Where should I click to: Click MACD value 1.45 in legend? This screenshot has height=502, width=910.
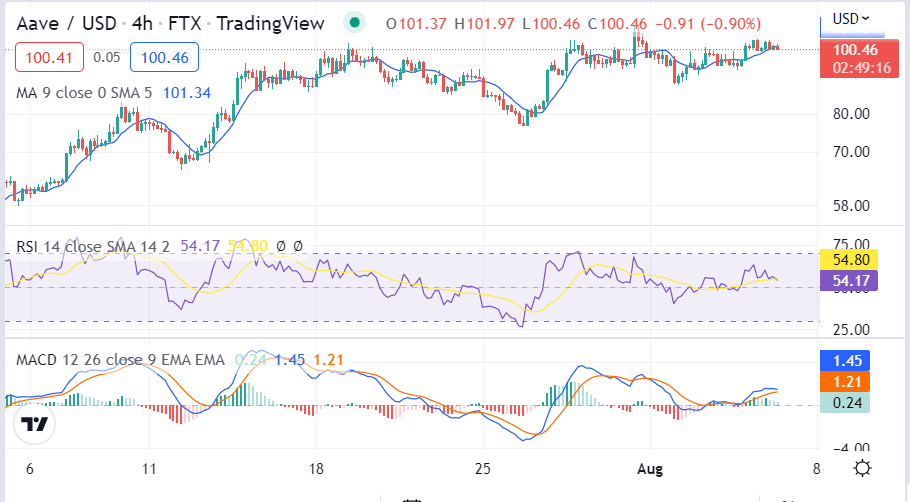point(290,360)
